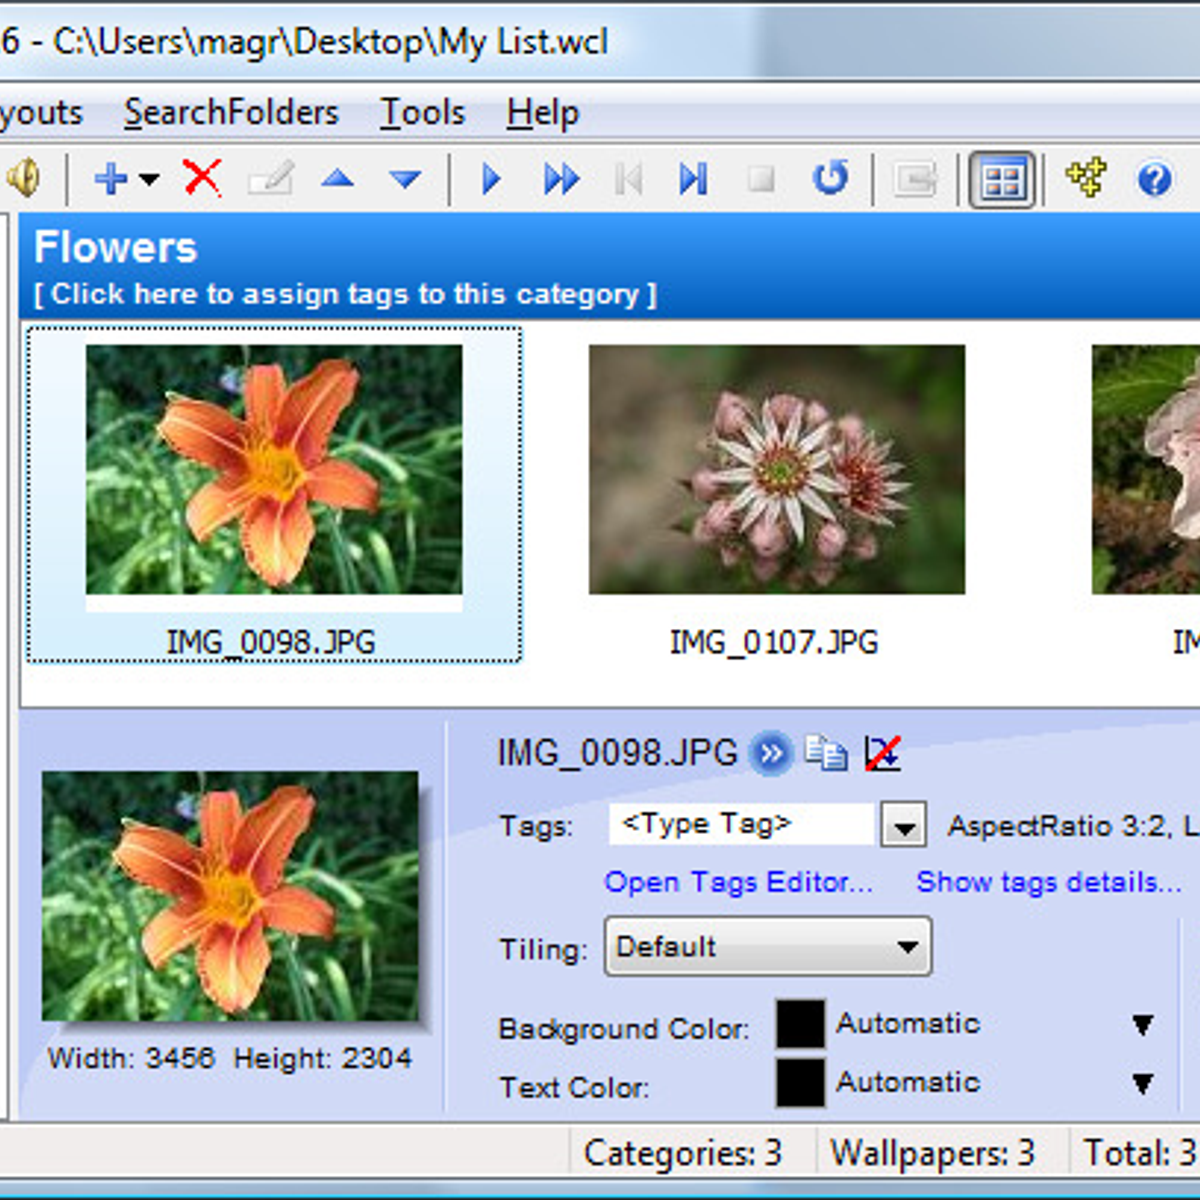
Task: Move the selected wallpaper up
Action: point(338,178)
